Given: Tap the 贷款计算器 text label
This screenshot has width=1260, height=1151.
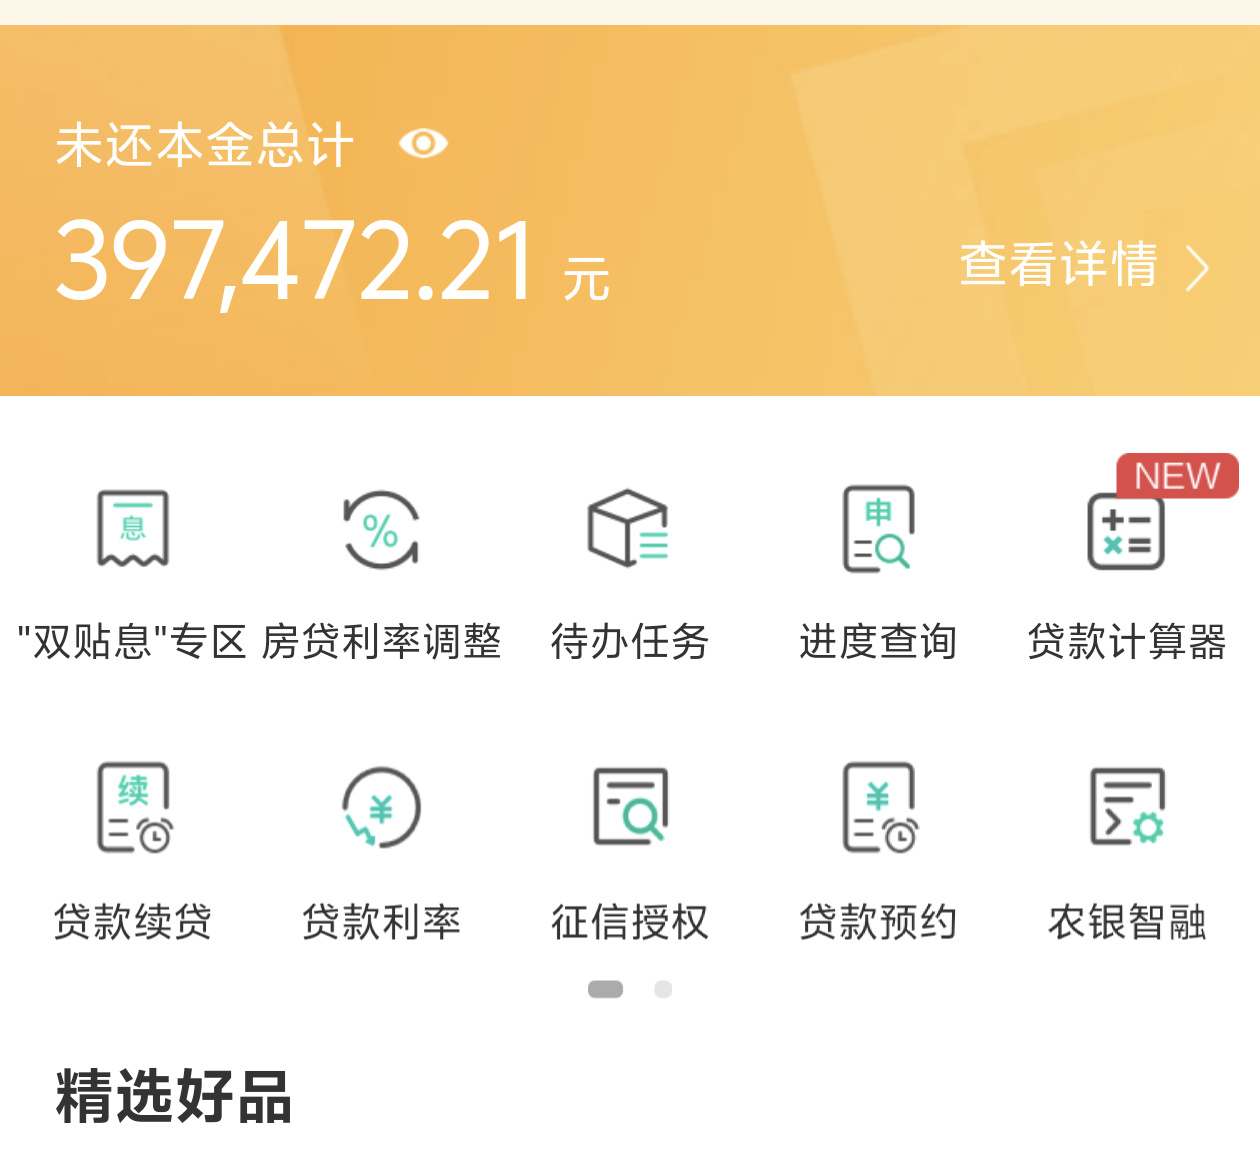Looking at the screenshot, I should coord(1127,642).
